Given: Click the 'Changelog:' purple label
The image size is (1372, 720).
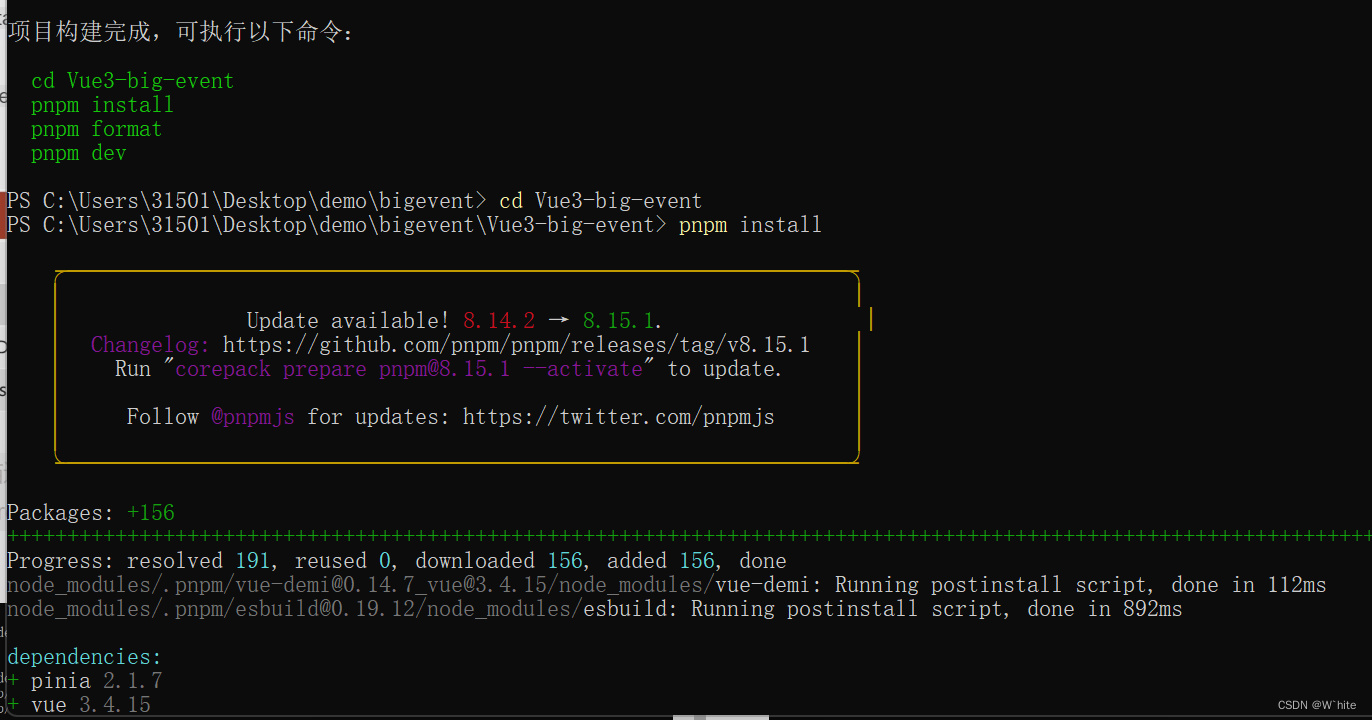Looking at the screenshot, I should point(150,345).
